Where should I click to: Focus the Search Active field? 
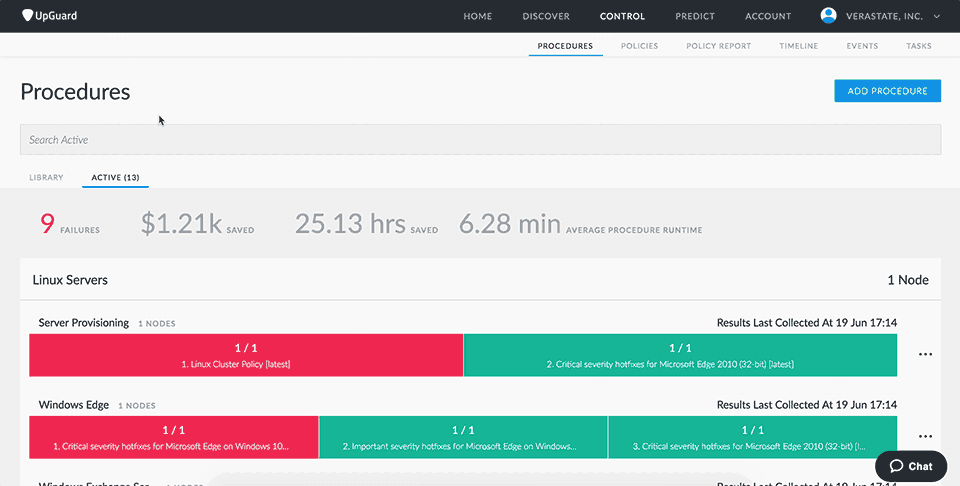tap(480, 140)
